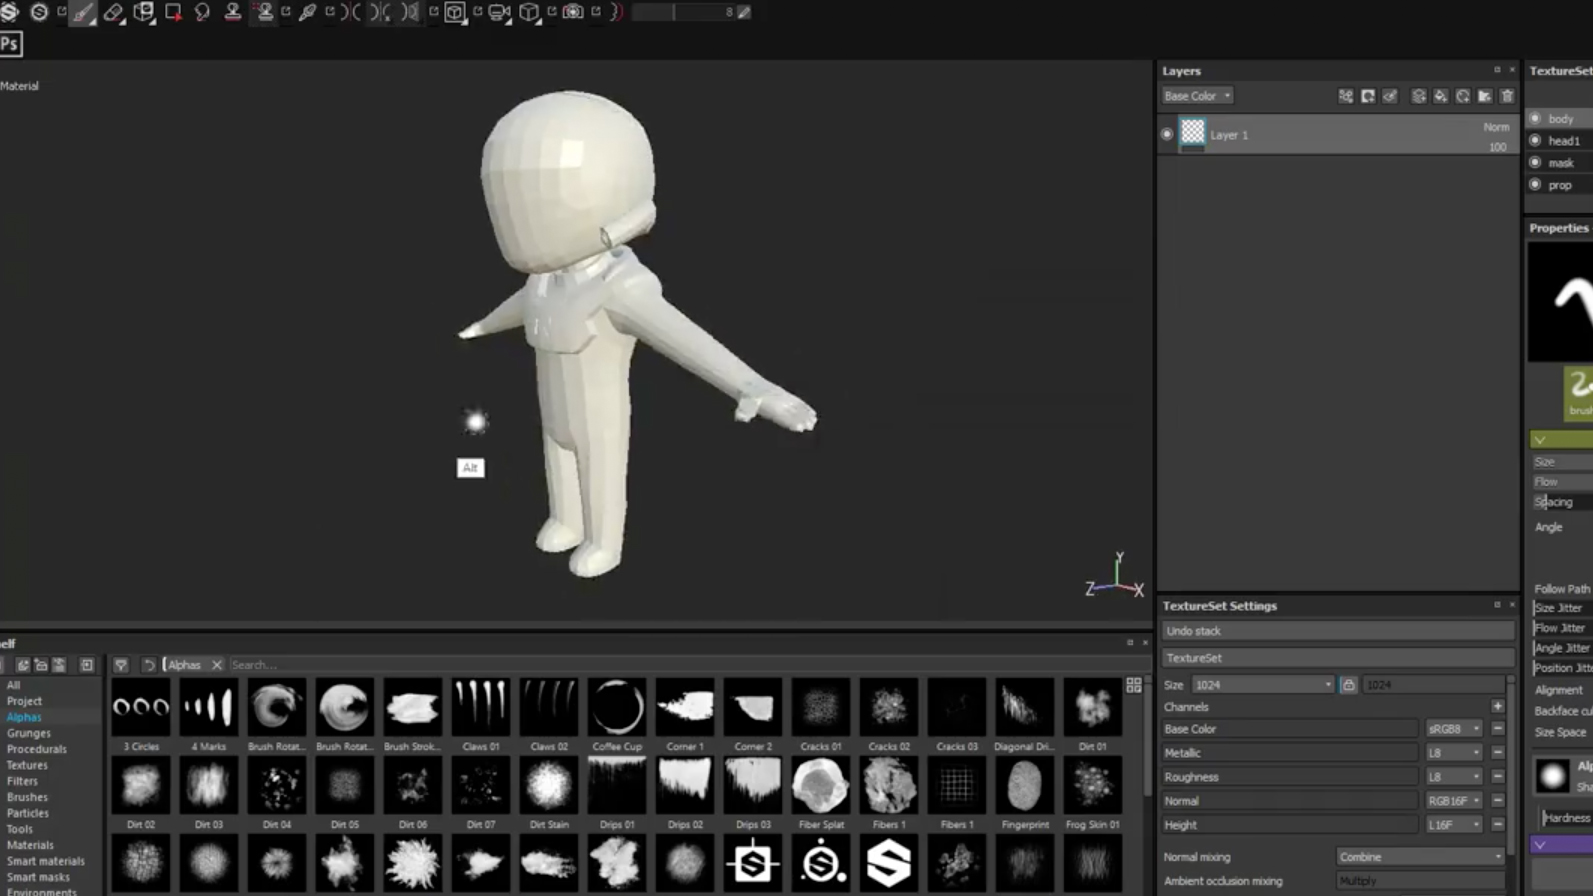
Task: Select the Eraser tool
Action: click(112, 12)
